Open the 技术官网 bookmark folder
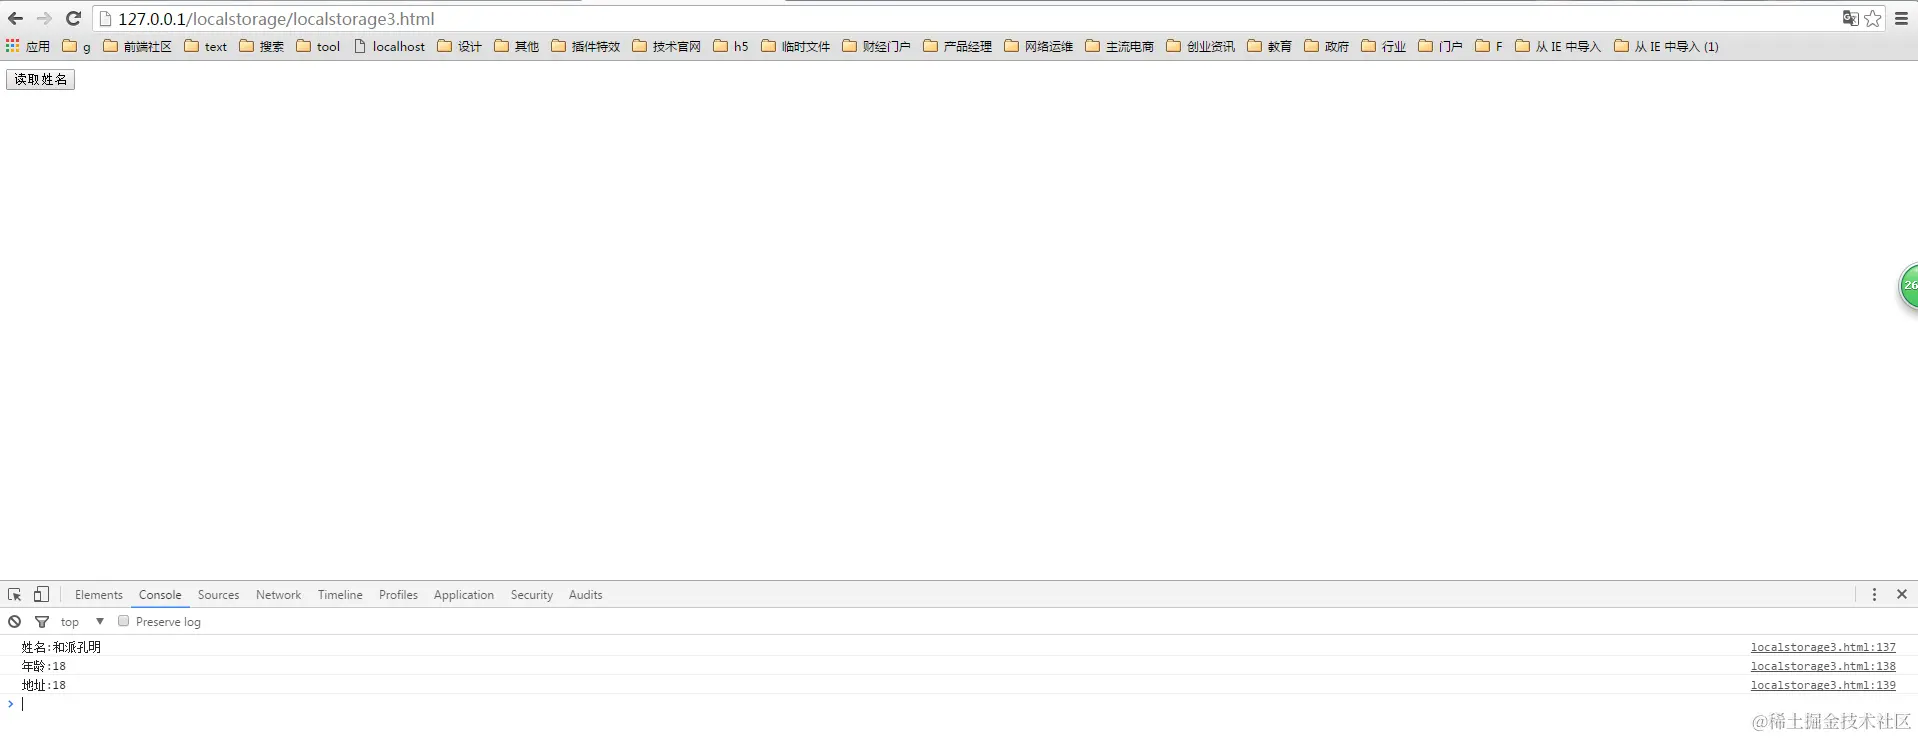Viewport: 1918px width, 738px height. pyautogui.click(x=667, y=46)
